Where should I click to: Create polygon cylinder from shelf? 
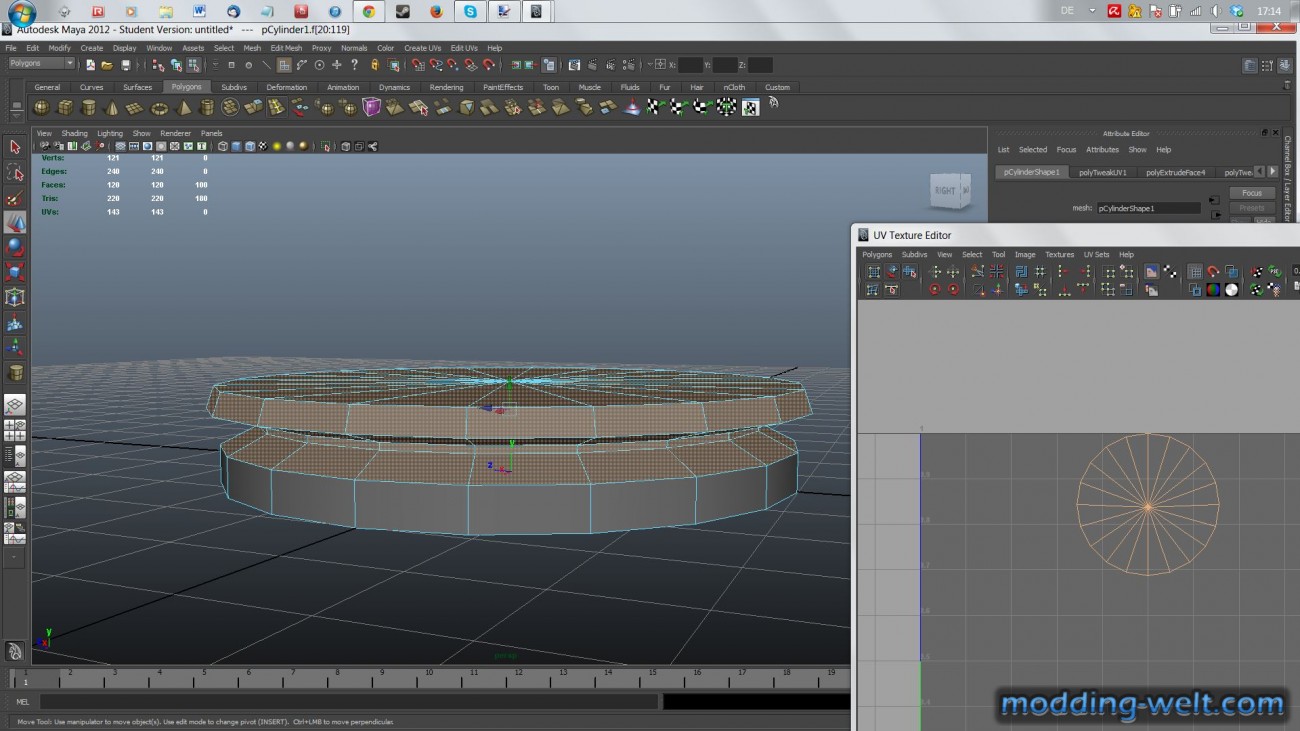(x=88, y=107)
